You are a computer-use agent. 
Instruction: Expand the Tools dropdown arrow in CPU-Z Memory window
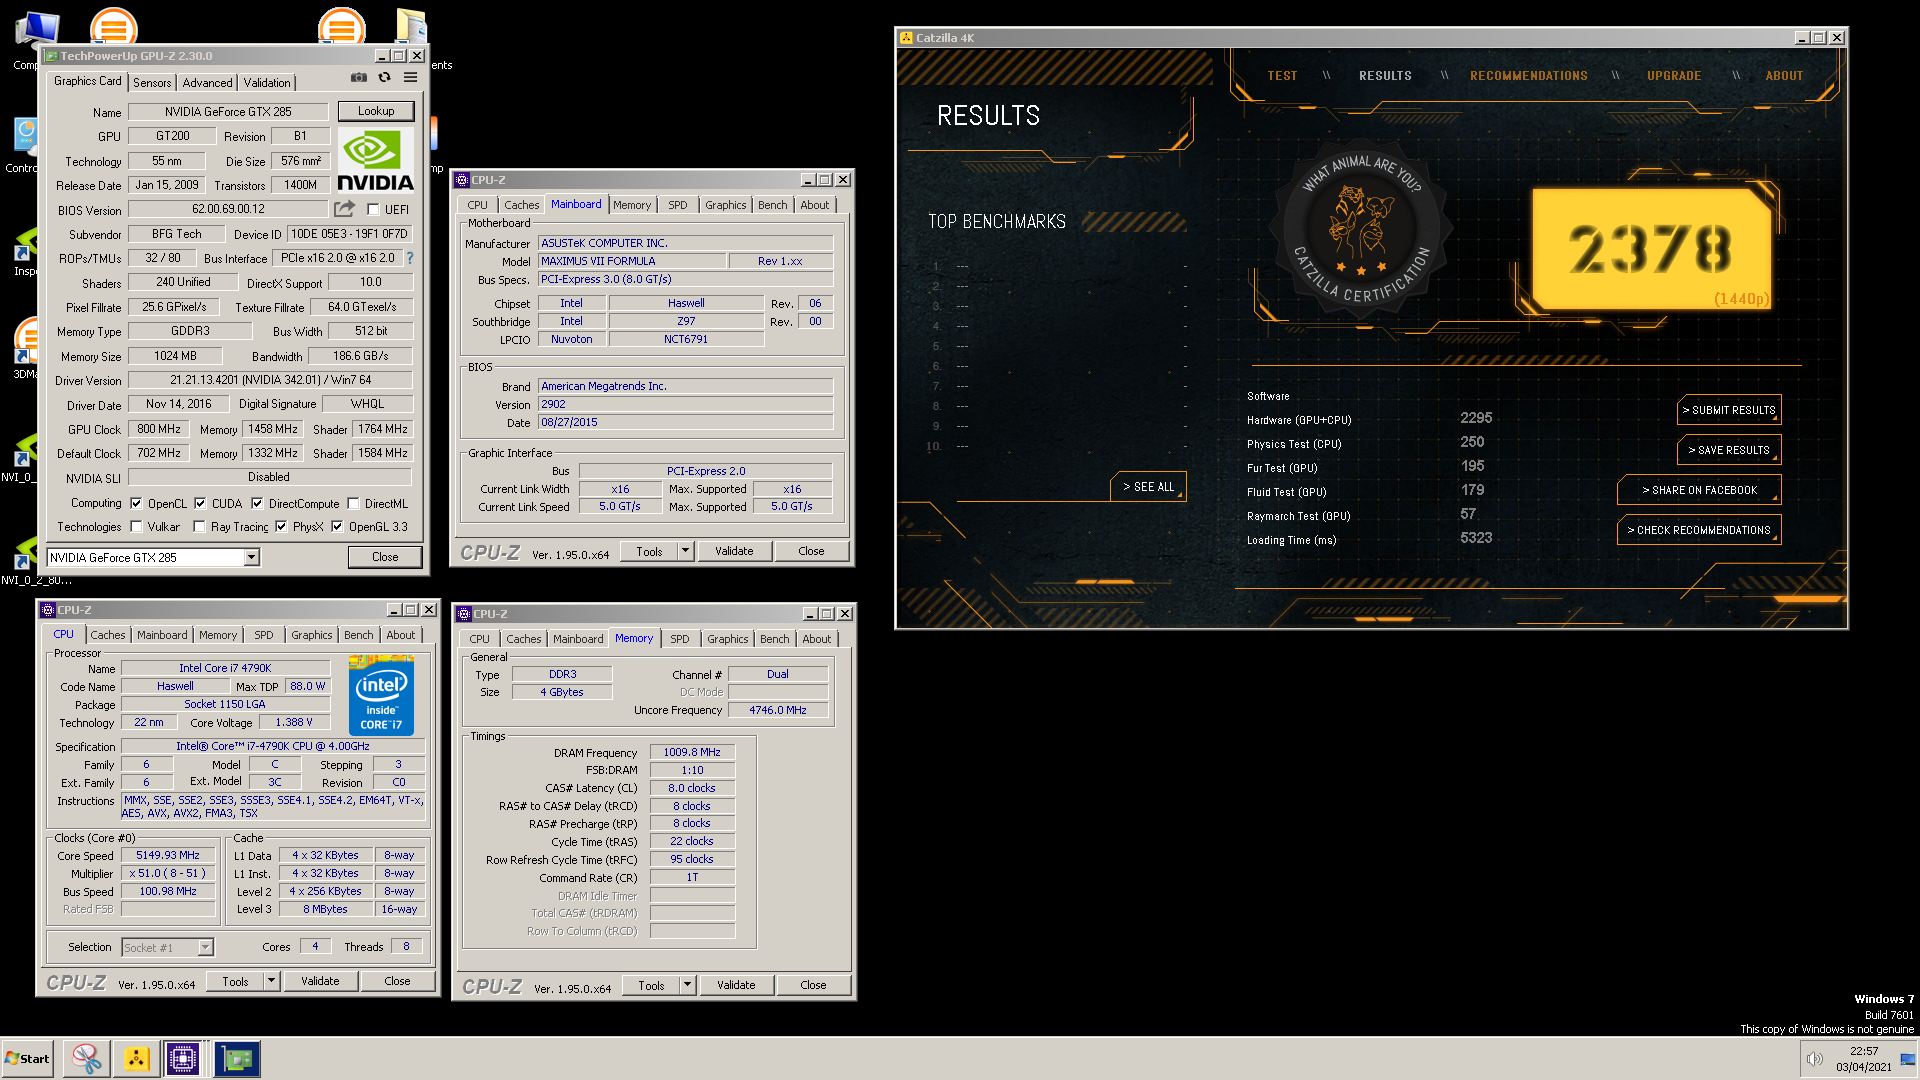pos(687,985)
